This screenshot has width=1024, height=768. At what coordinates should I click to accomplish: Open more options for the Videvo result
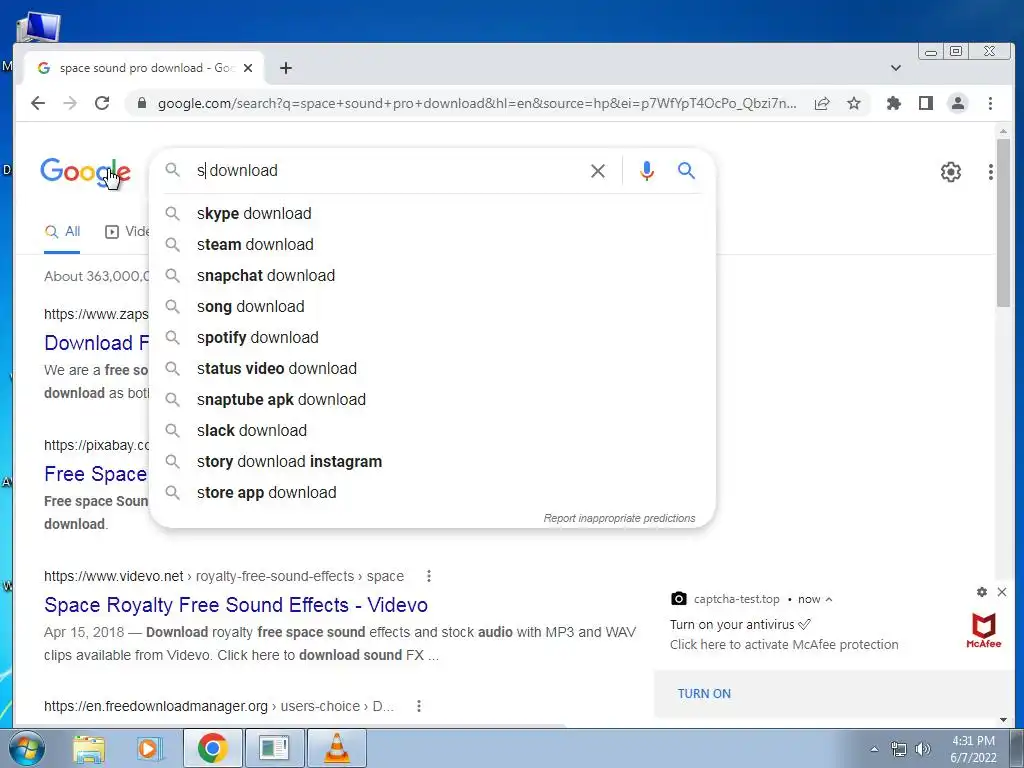coord(428,576)
